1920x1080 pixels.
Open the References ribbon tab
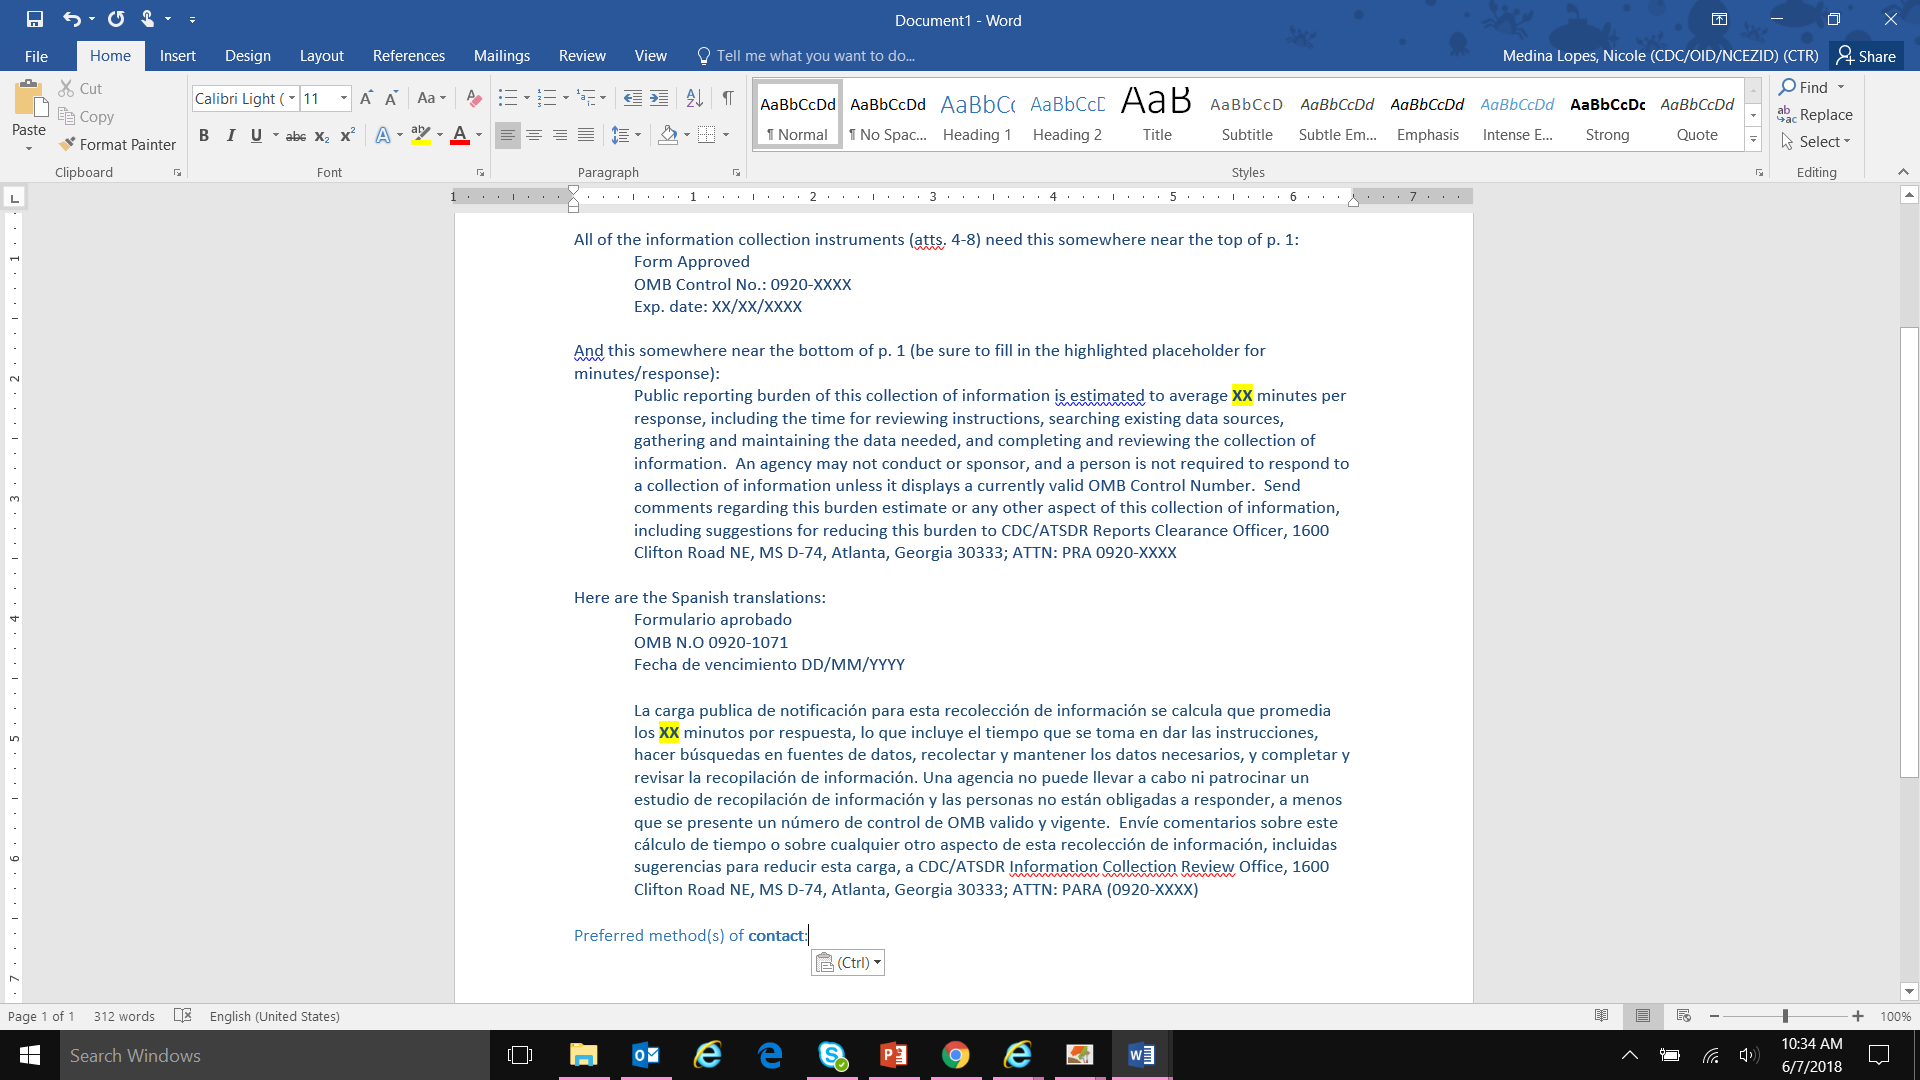pos(408,56)
